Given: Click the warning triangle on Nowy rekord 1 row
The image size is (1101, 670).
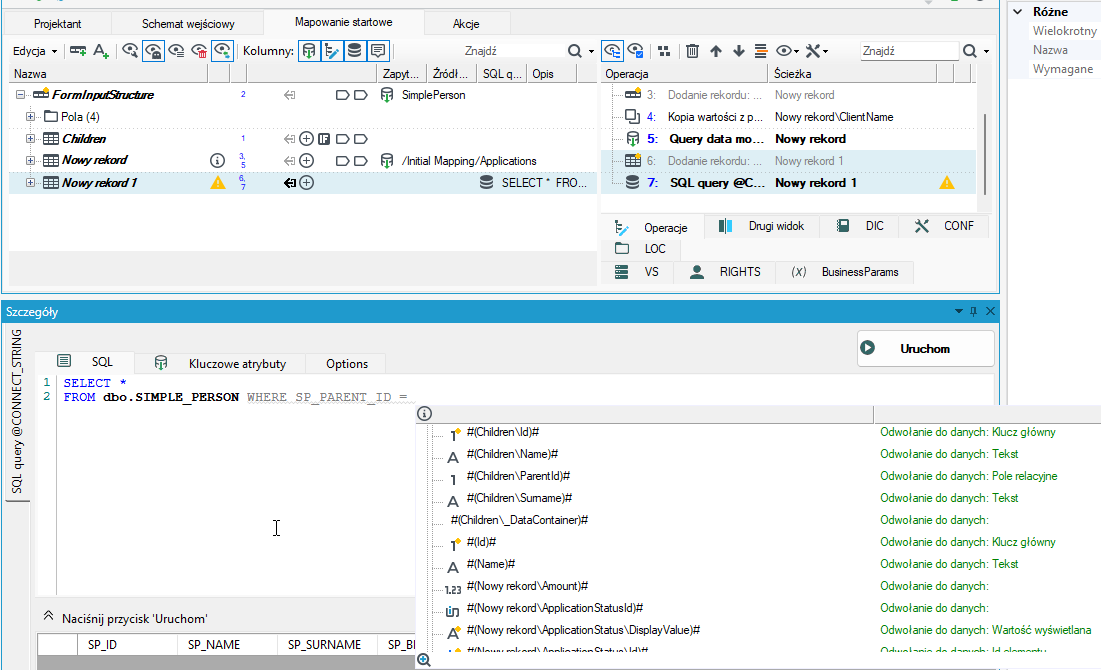Looking at the screenshot, I should point(218,183).
